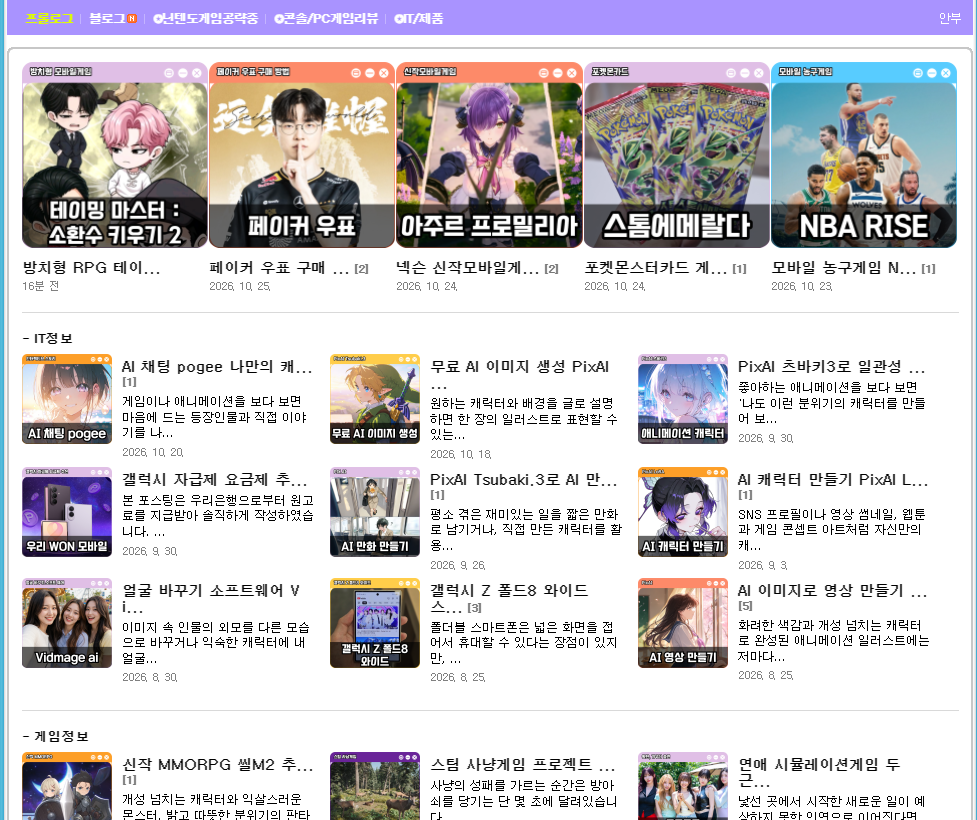The image size is (977, 820).
Task: Click excerpt starting 본 포스팅은 우리은행으로부터
Action: [218, 516]
